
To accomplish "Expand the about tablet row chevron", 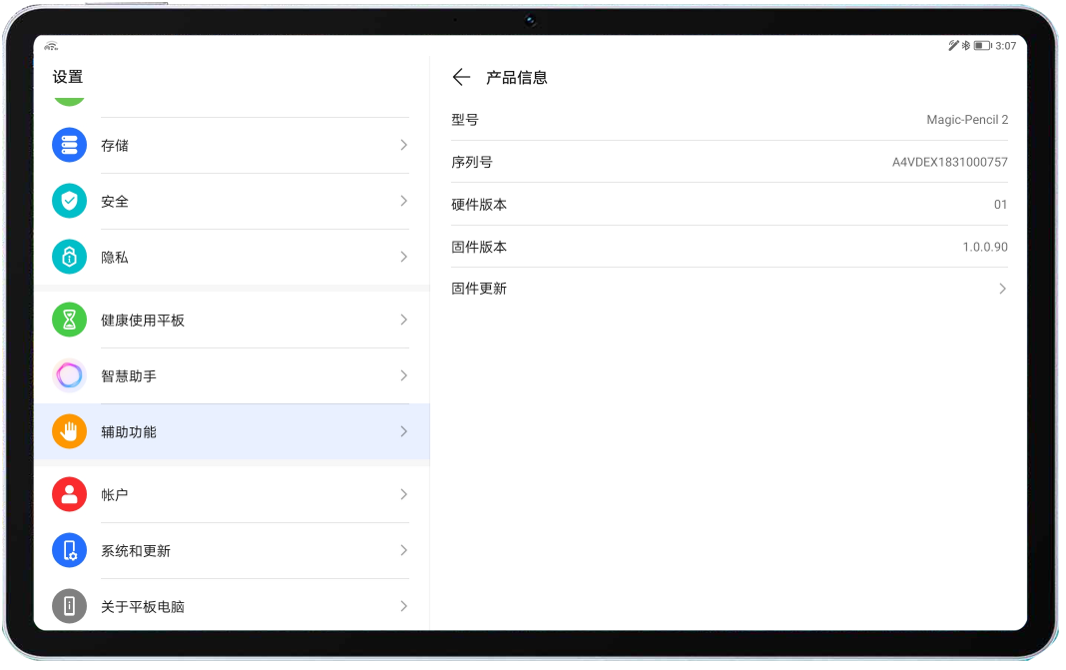I will click(404, 606).
